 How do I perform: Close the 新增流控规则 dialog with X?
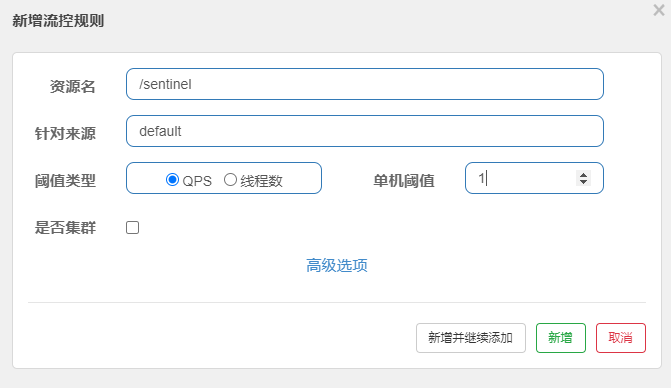[659, 10]
